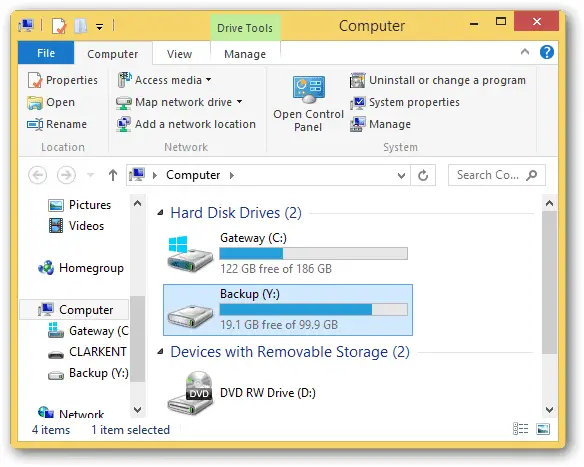Expand the Access media dropdown
The image size is (584, 467).
[209, 80]
